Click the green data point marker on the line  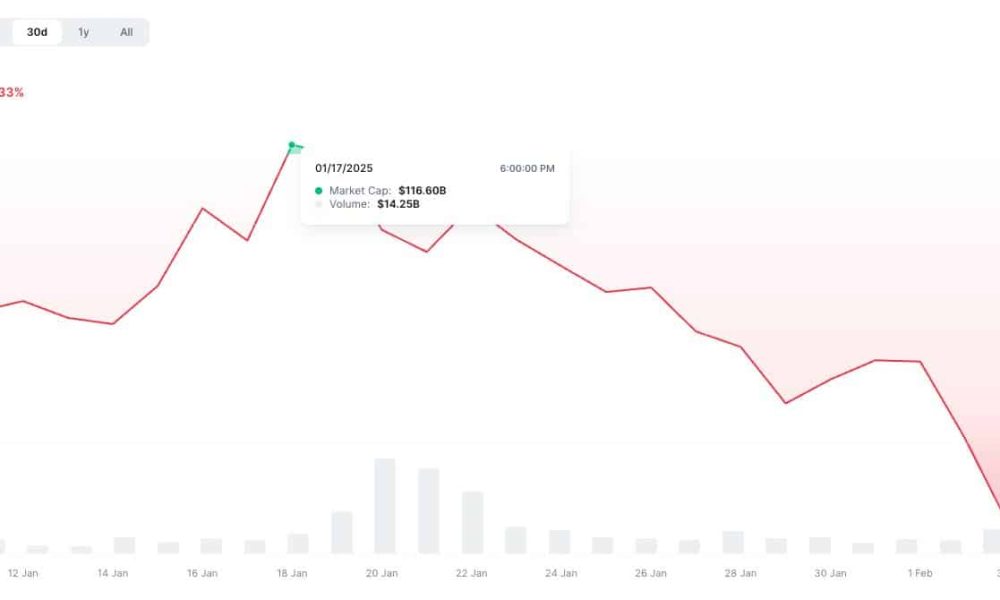coord(292,145)
